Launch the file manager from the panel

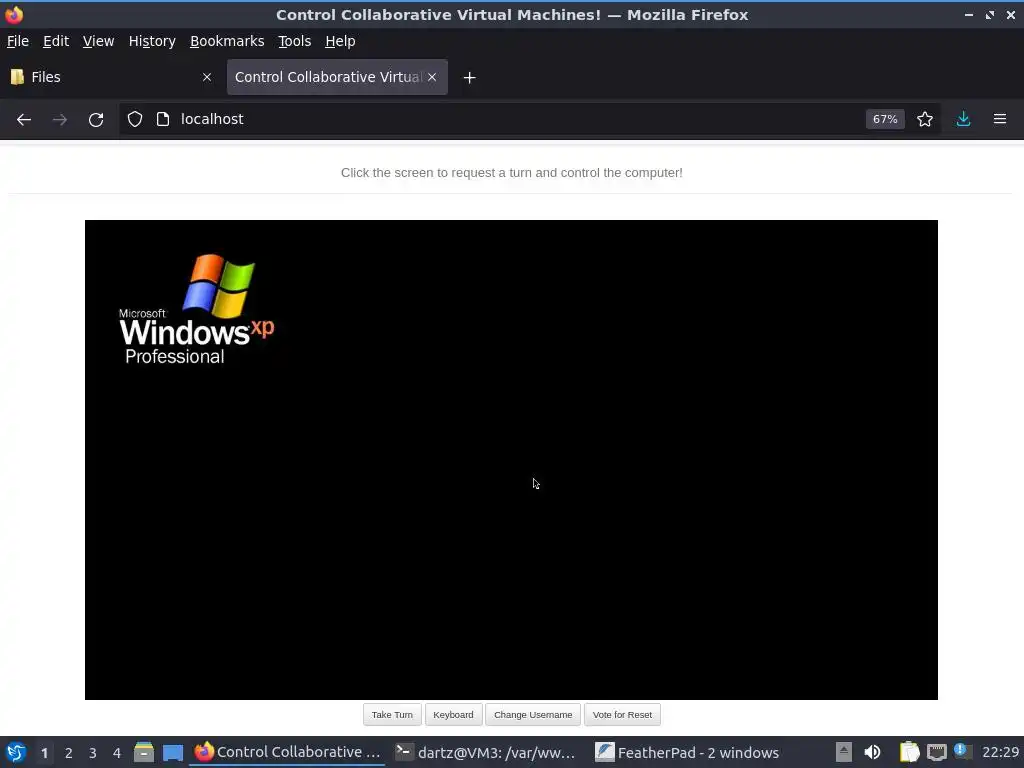pyautogui.click(x=144, y=752)
